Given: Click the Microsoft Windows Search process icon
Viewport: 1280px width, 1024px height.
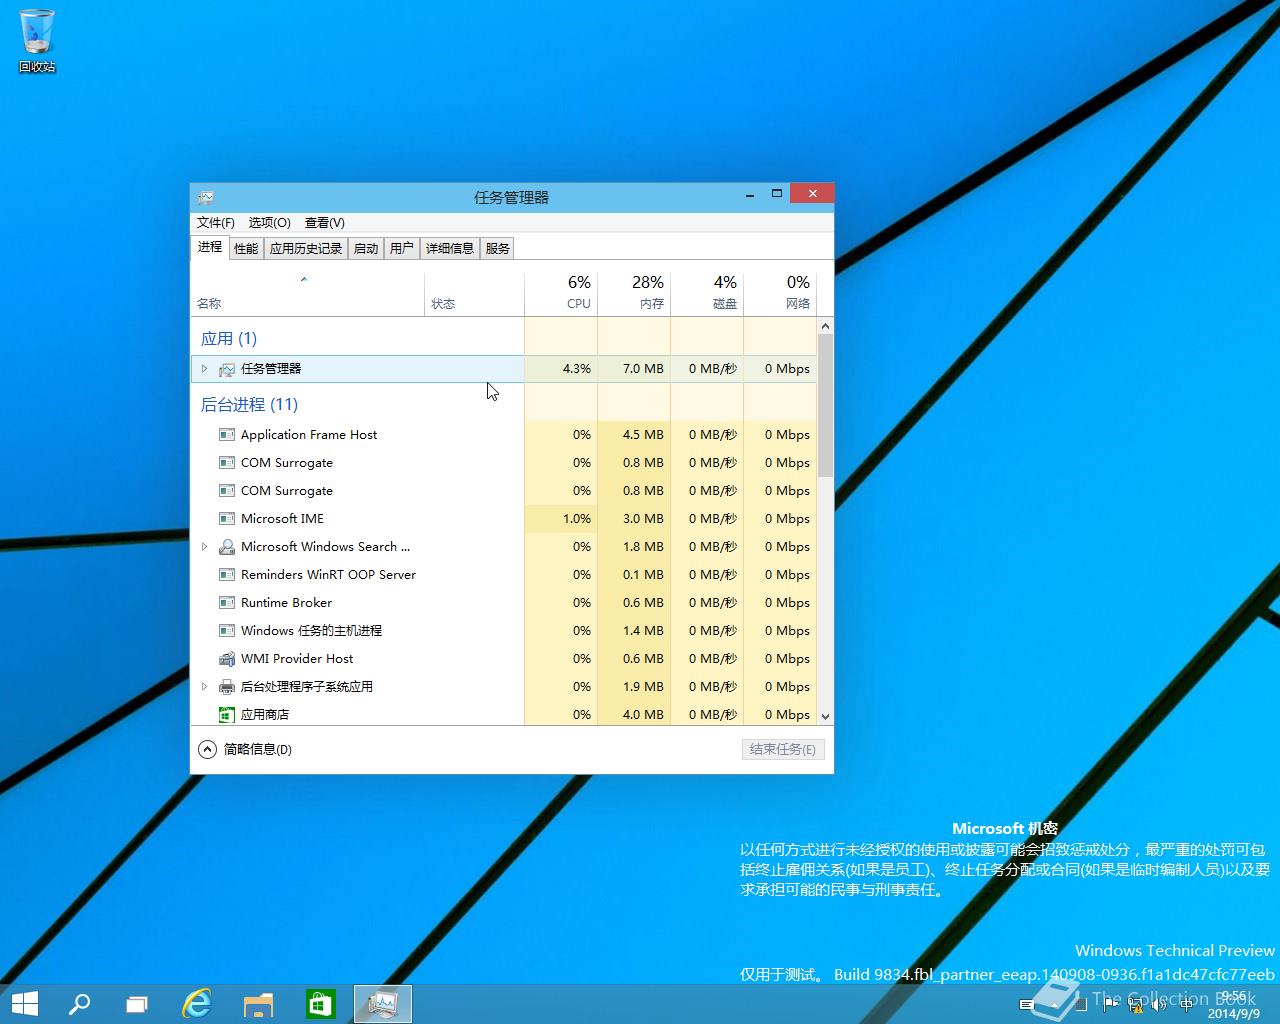Looking at the screenshot, I should (227, 547).
